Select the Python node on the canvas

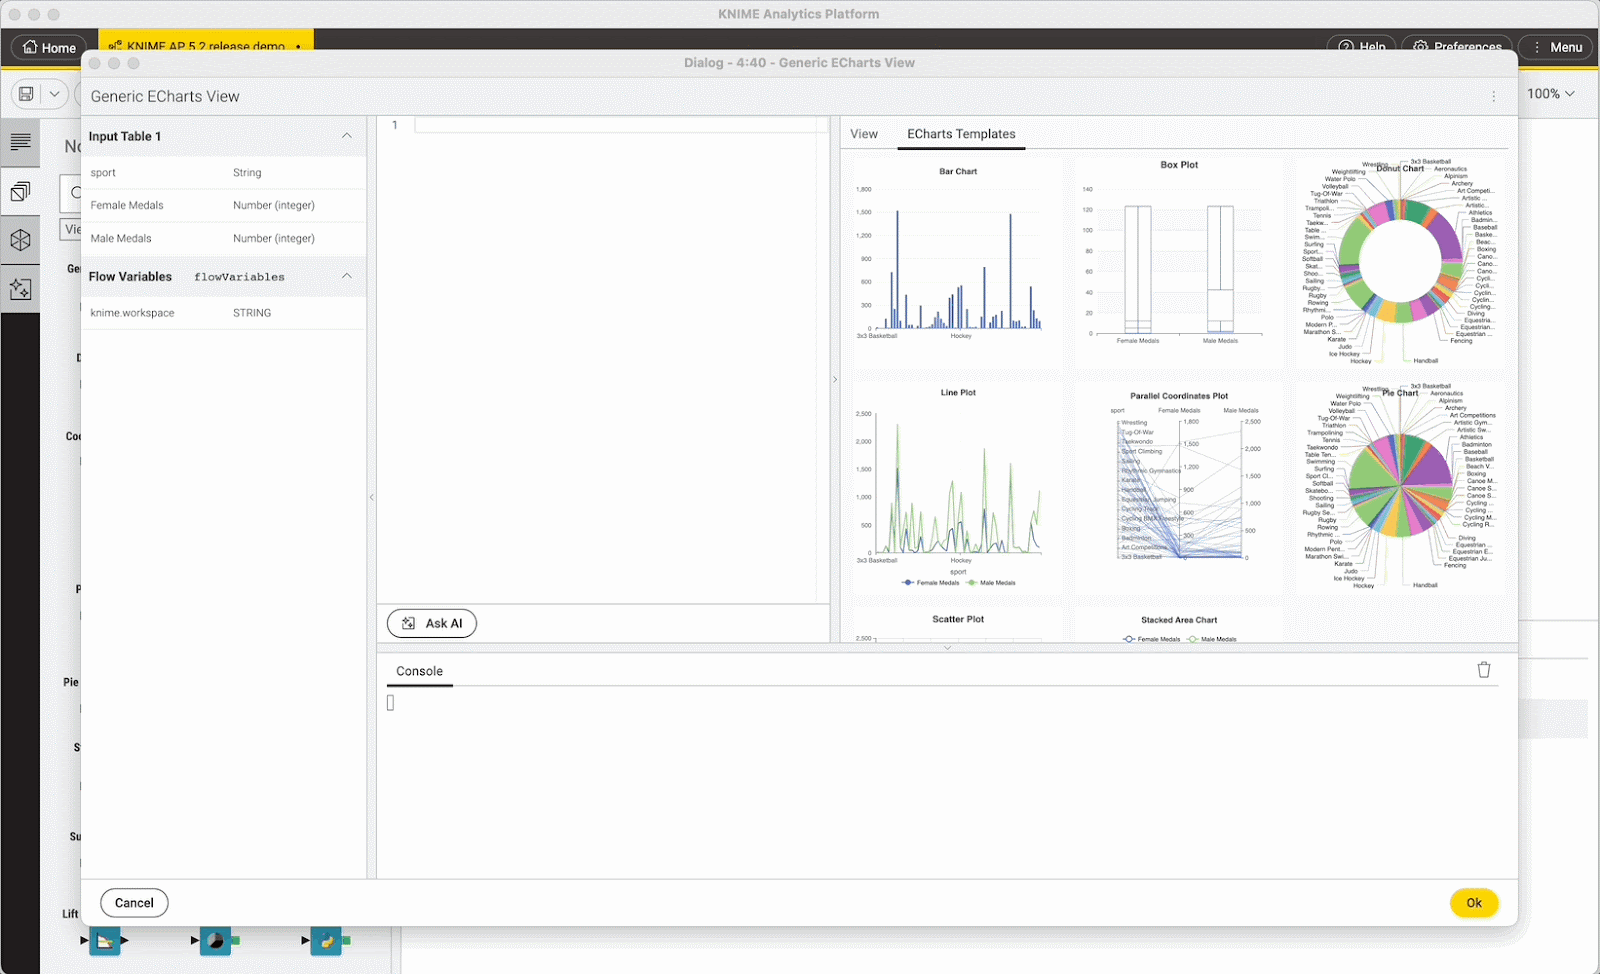coord(326,941)
